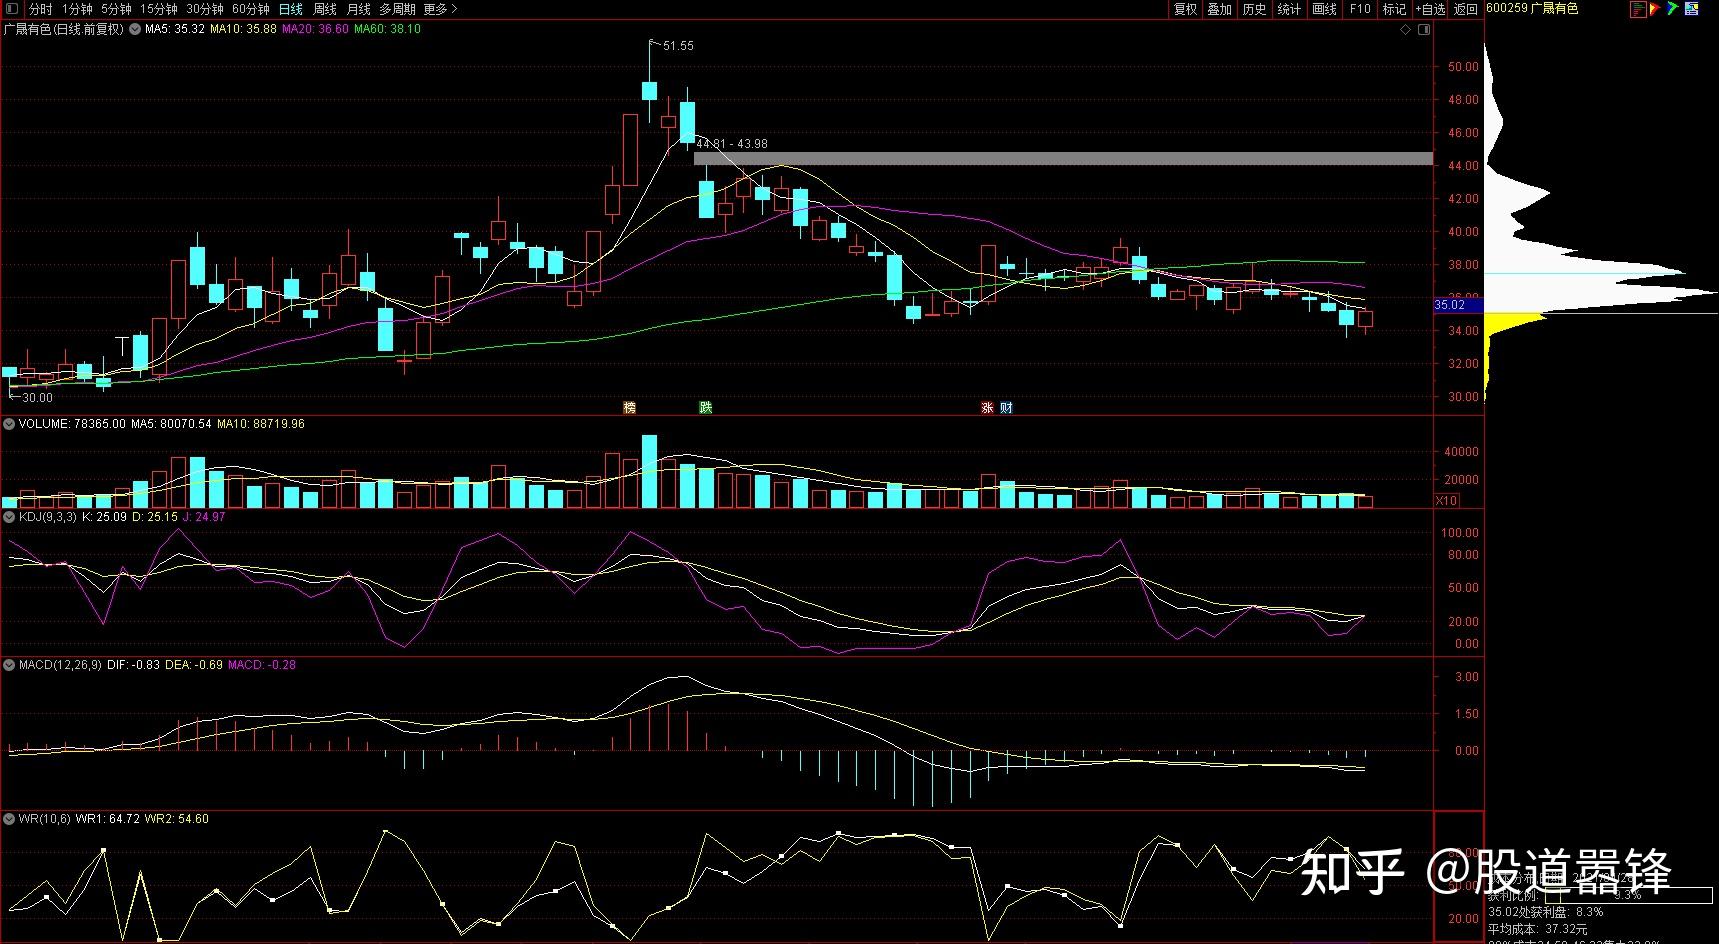Viewport: 1719px width, 944px height.
Task: Click the red-yellow arrow icon top right
Action: [x=1655, y=9]
